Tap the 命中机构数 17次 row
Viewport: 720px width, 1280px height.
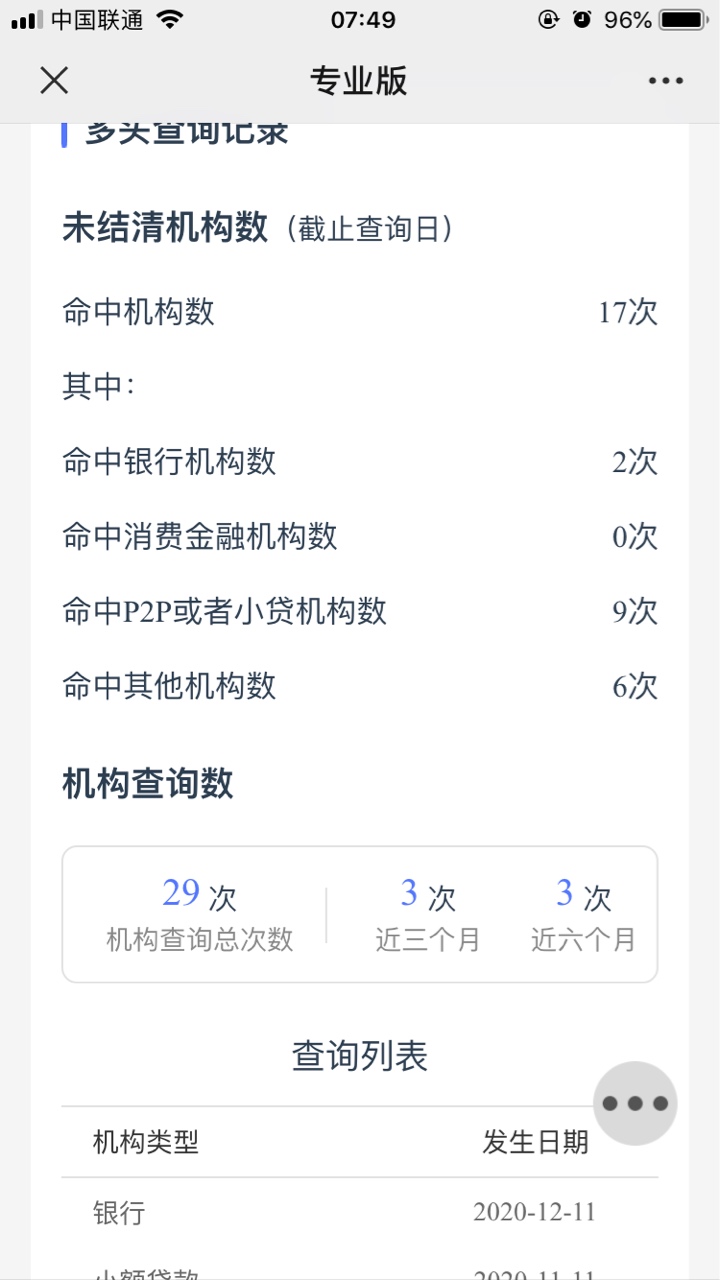point(360,312)
